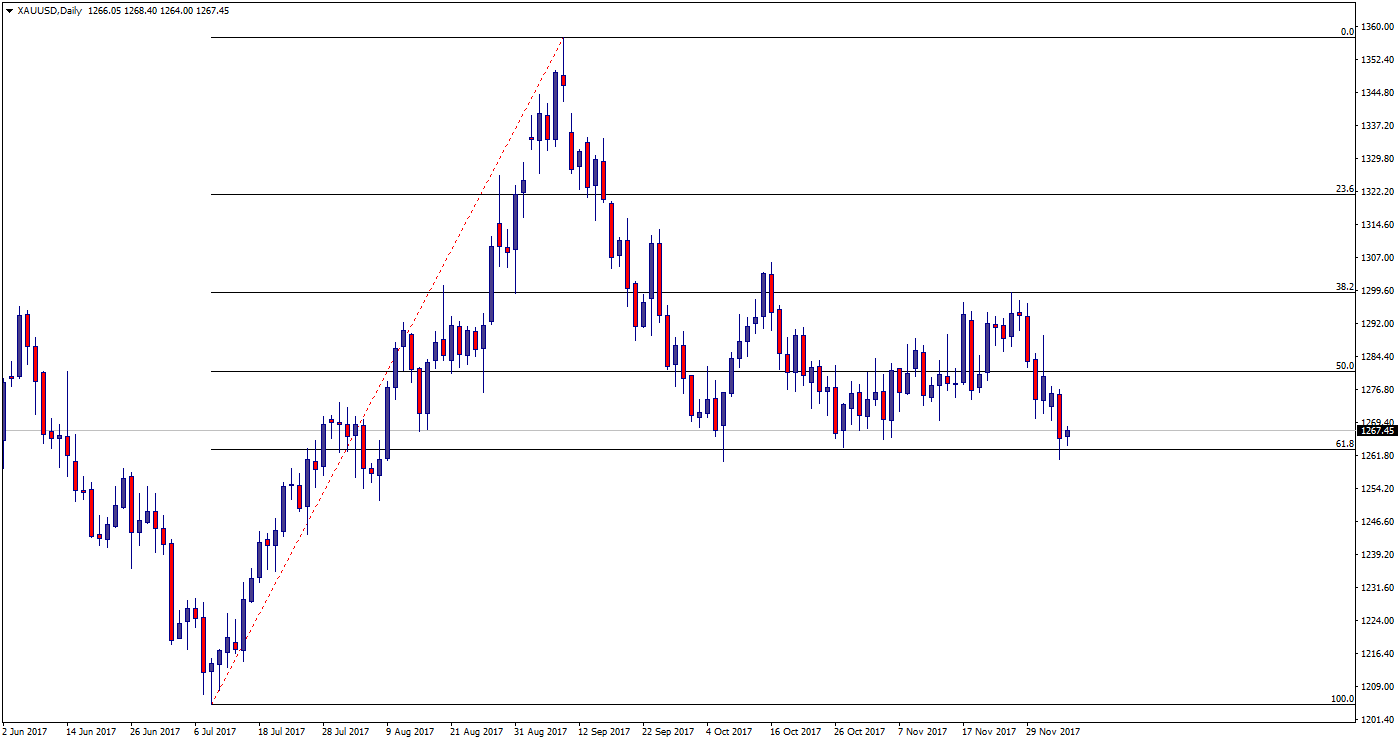The width and height of the screenshot is (1398, 743).
Task: Click the 38.2 Fibonacci level label
Action: click(1344, 286)
